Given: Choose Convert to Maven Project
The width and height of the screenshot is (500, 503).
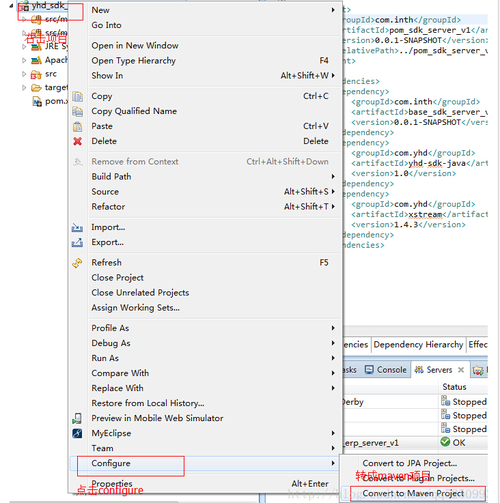Looking at the screenshot, I should coord(413,493).
